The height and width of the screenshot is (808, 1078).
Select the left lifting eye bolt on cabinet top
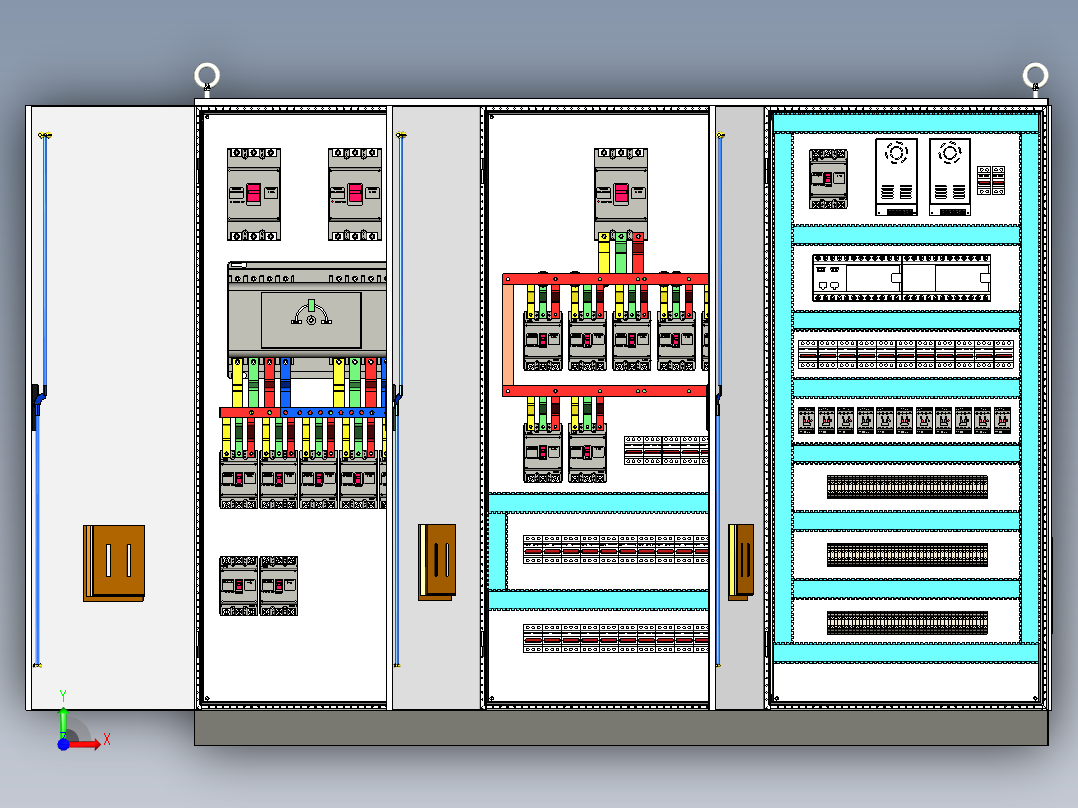[207, 77]
